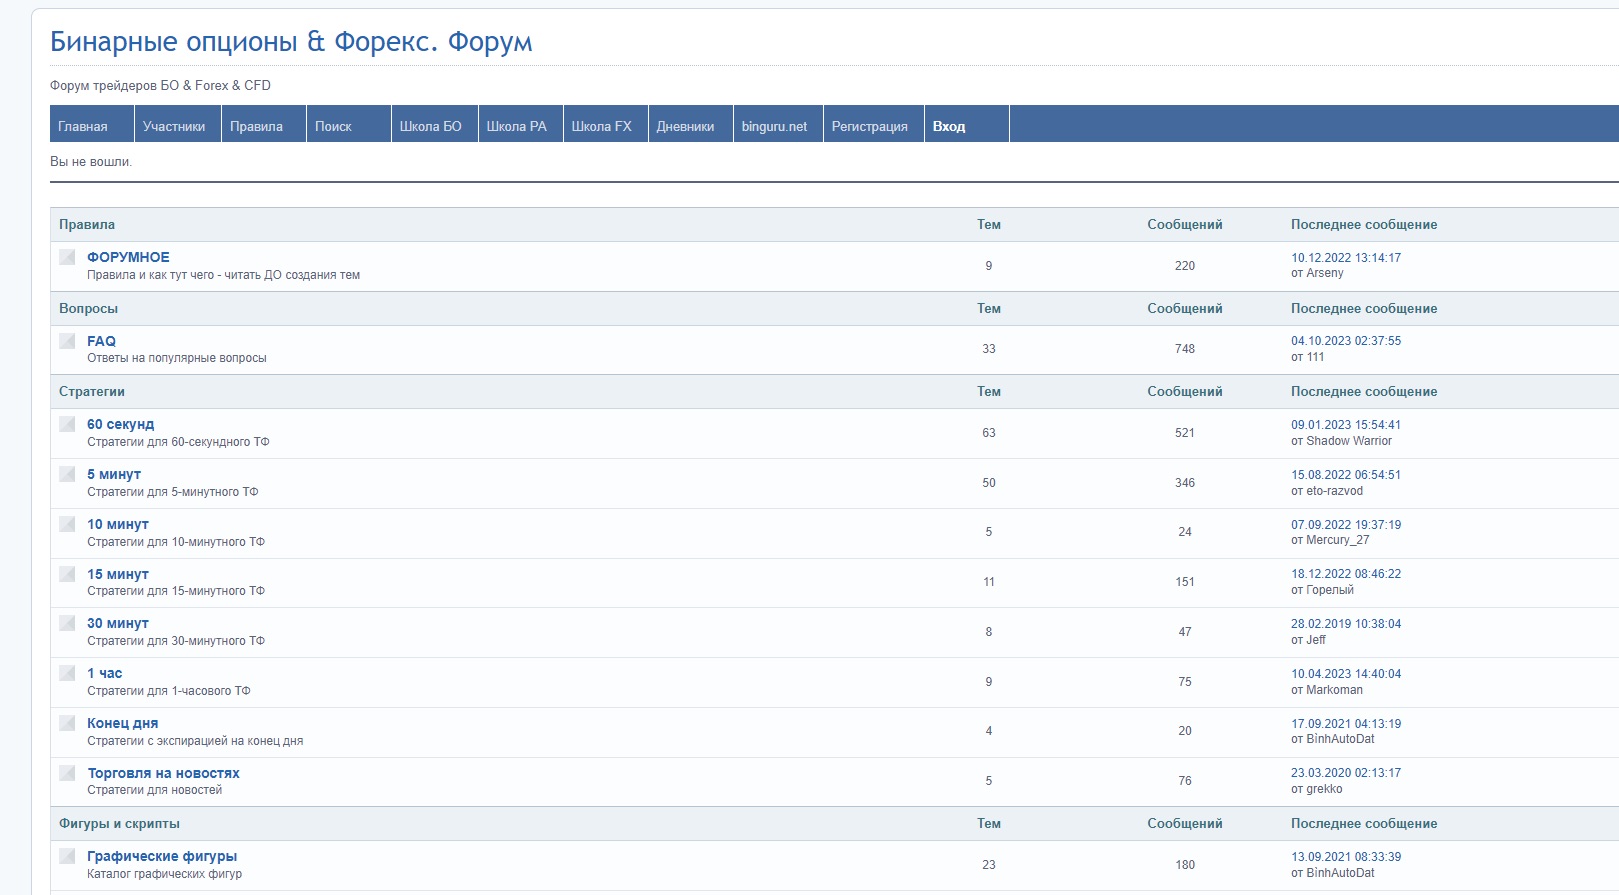
Task: Open the ФОРУМНОЕ forum
Action: [128, 257]
